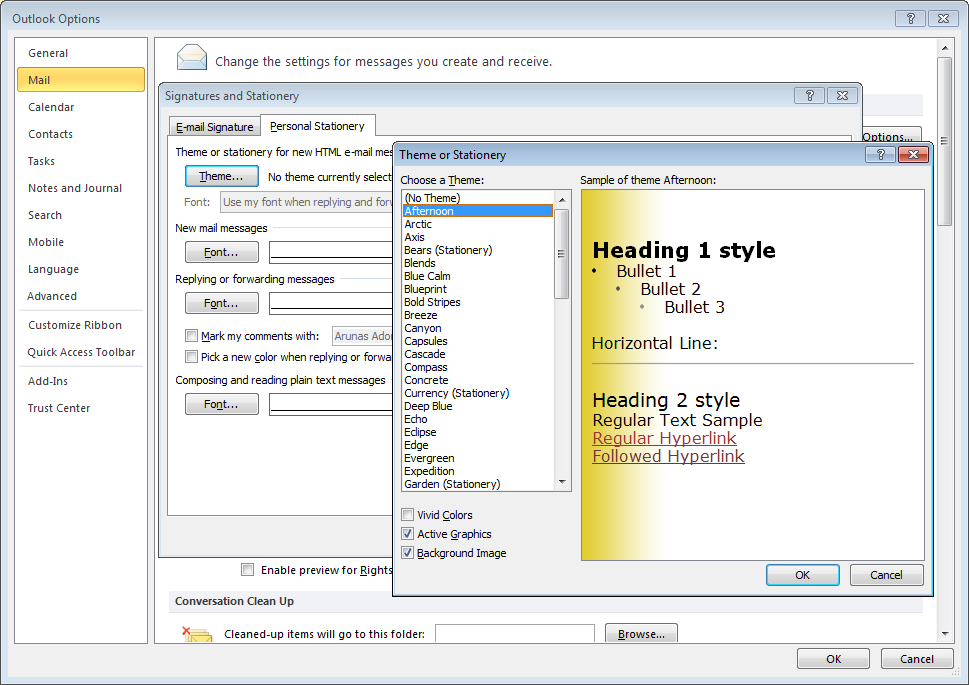
Task: Select Personal Stationery tab
Action: coord(318,126)
